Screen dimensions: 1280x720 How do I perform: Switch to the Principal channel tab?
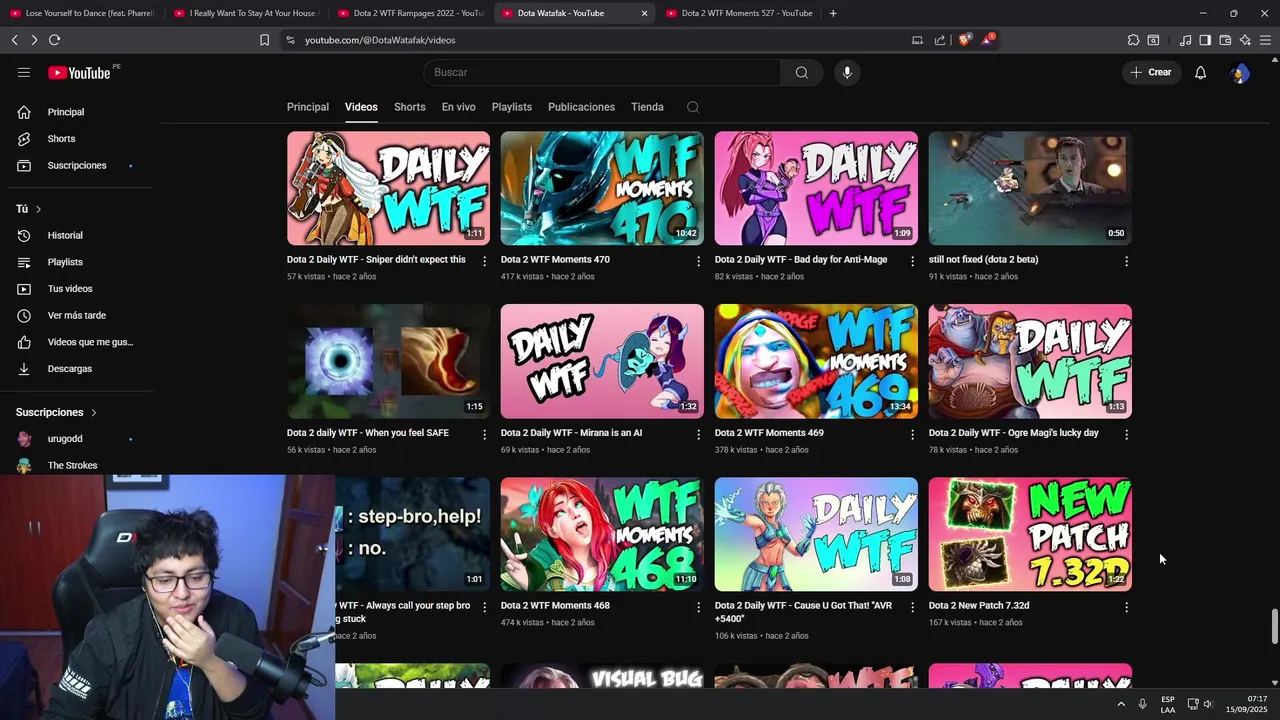tap(308, 107)
